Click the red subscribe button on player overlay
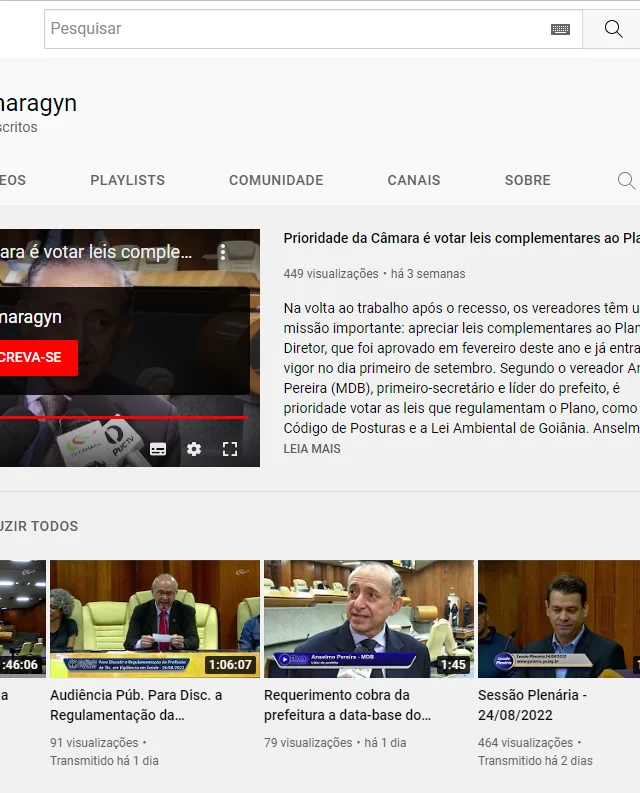Screen dimensions: 640x793 coord(38,358)
